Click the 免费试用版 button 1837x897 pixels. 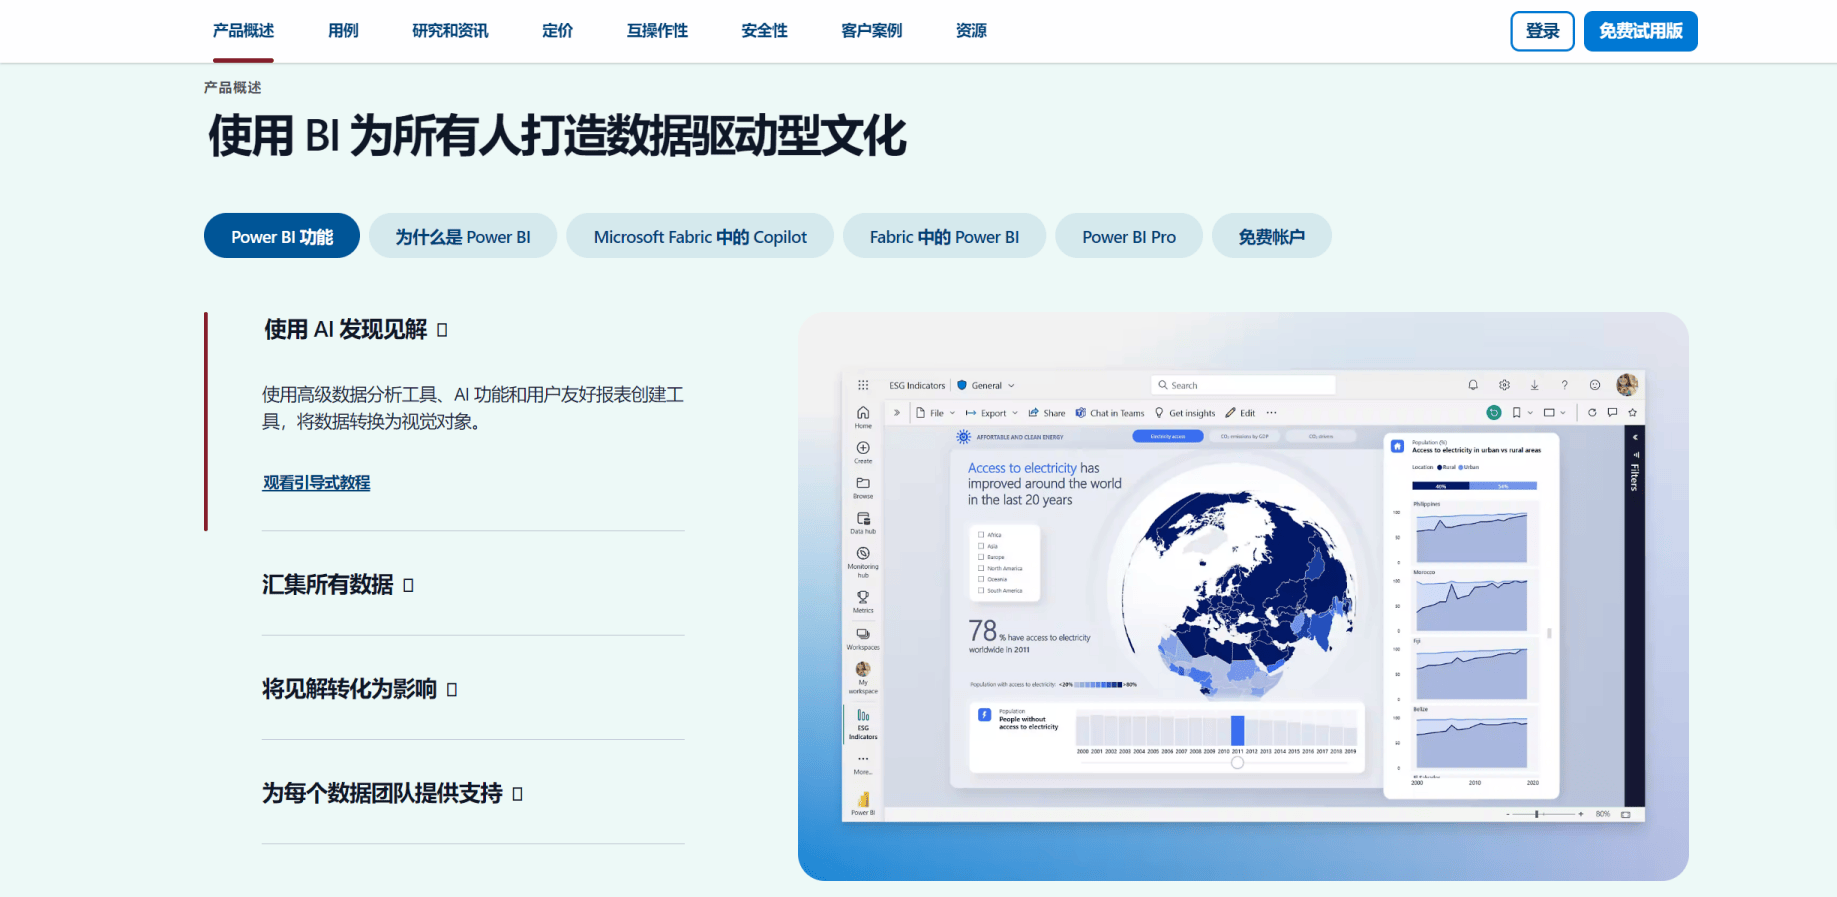tap(1641, 31)
